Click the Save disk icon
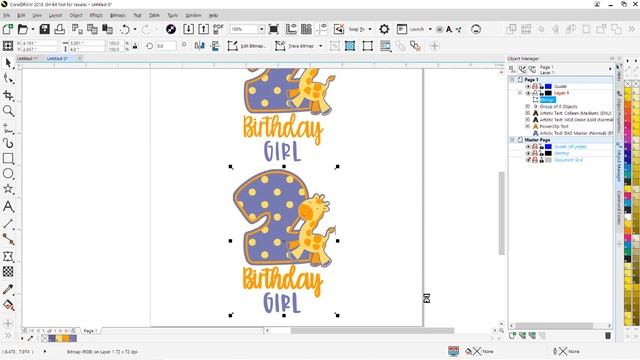This screenshot has height=360, width=640. click(44, 29)
